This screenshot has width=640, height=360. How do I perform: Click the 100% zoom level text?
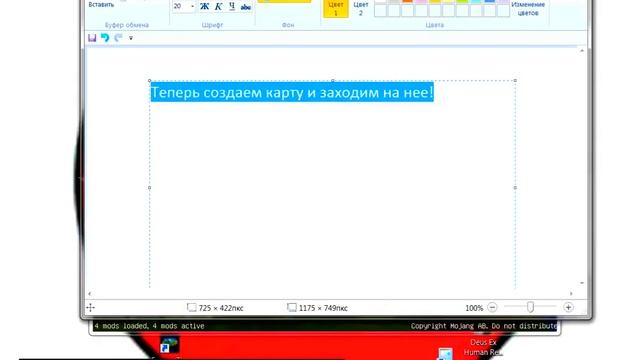point(474,308)
